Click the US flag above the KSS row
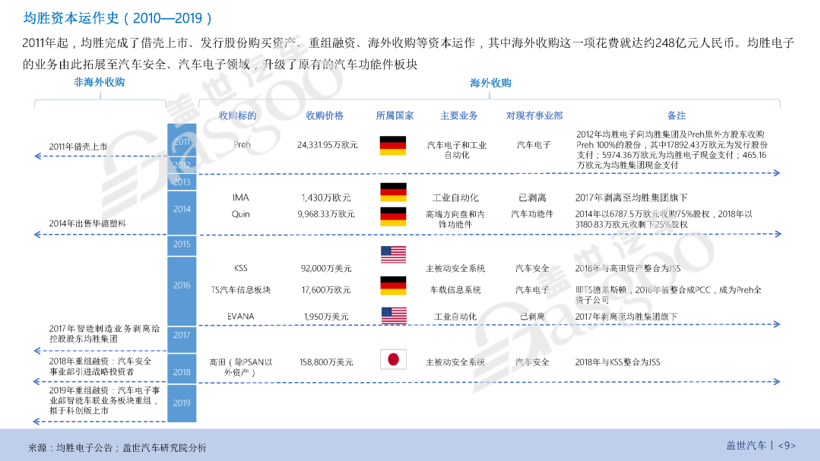 click(x=393, y=255)
